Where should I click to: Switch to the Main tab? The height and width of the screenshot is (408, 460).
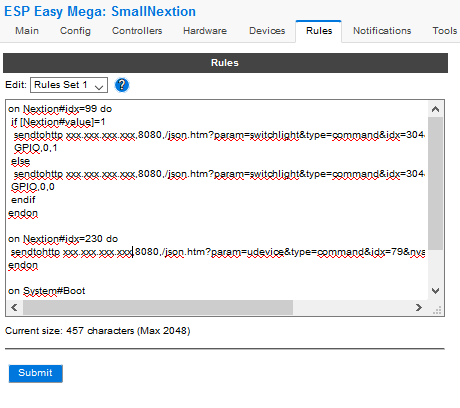tap(27, 31)
